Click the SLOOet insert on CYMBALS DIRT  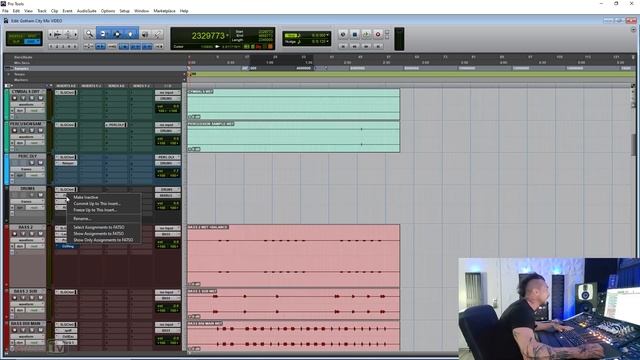point(66,93)
